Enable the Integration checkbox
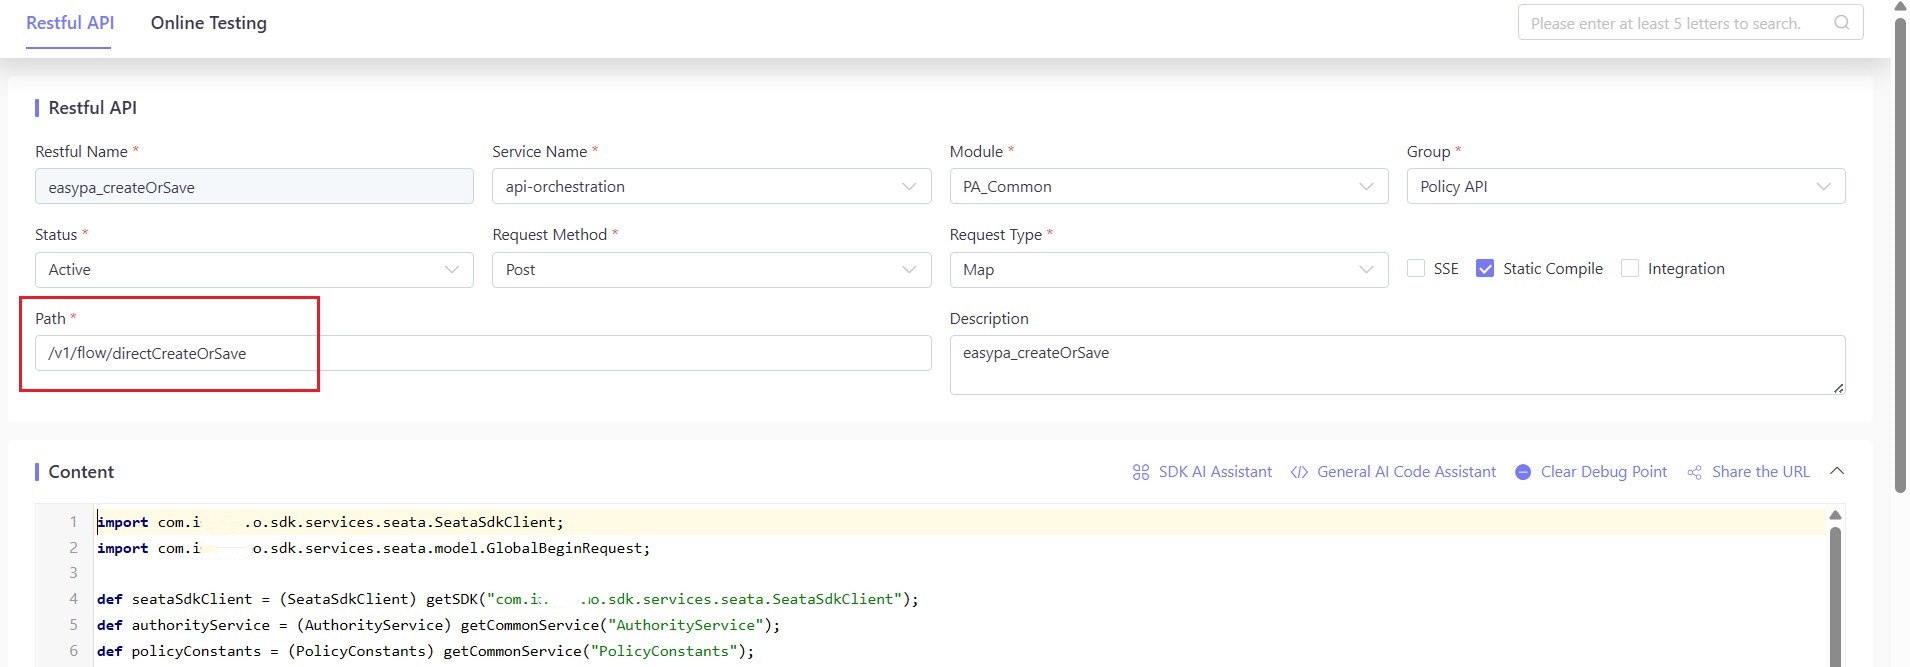The height and width of the screenshot is (667, 1910). [x=1630, y=269]
